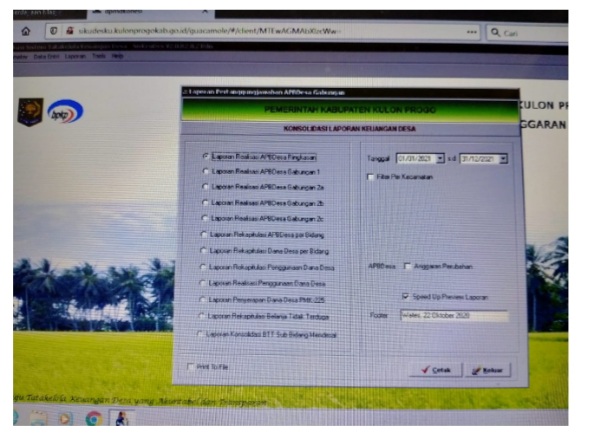The image size is (592, 444).
Task: Click the start date 01/01/2021 field
Action: coord(416,159)
